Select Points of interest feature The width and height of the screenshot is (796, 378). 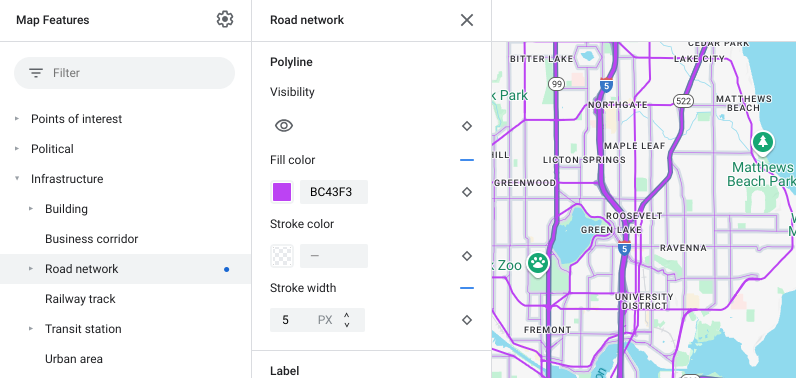(76, 119)
